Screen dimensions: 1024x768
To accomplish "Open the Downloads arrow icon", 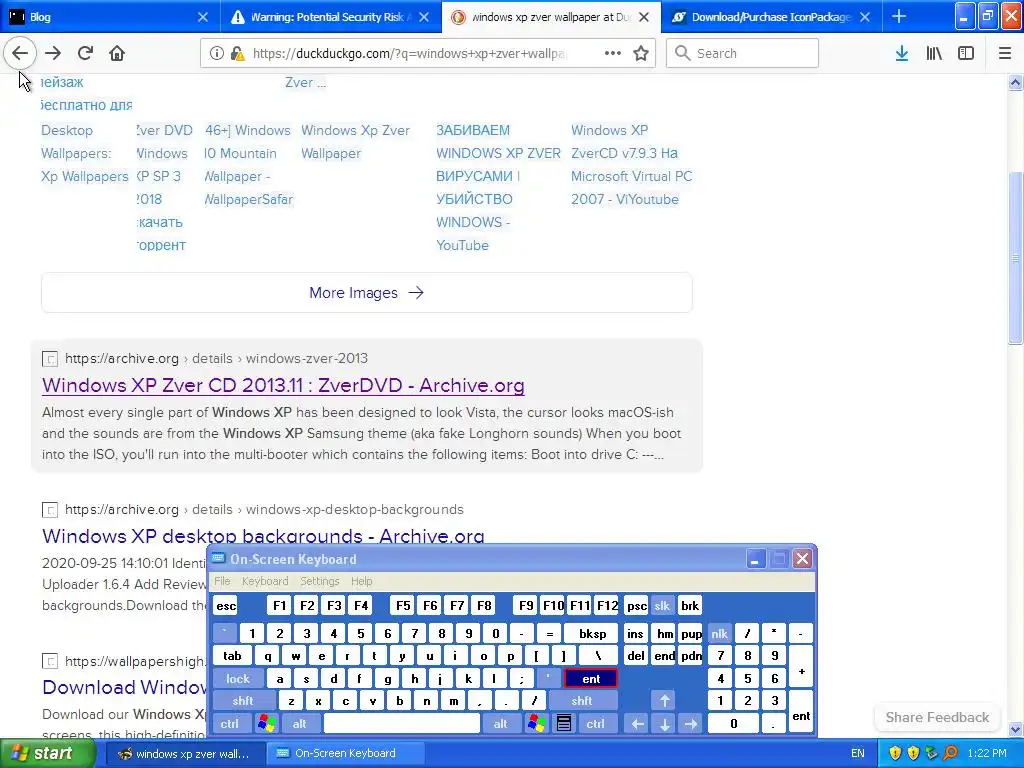I will pos(901,53).
